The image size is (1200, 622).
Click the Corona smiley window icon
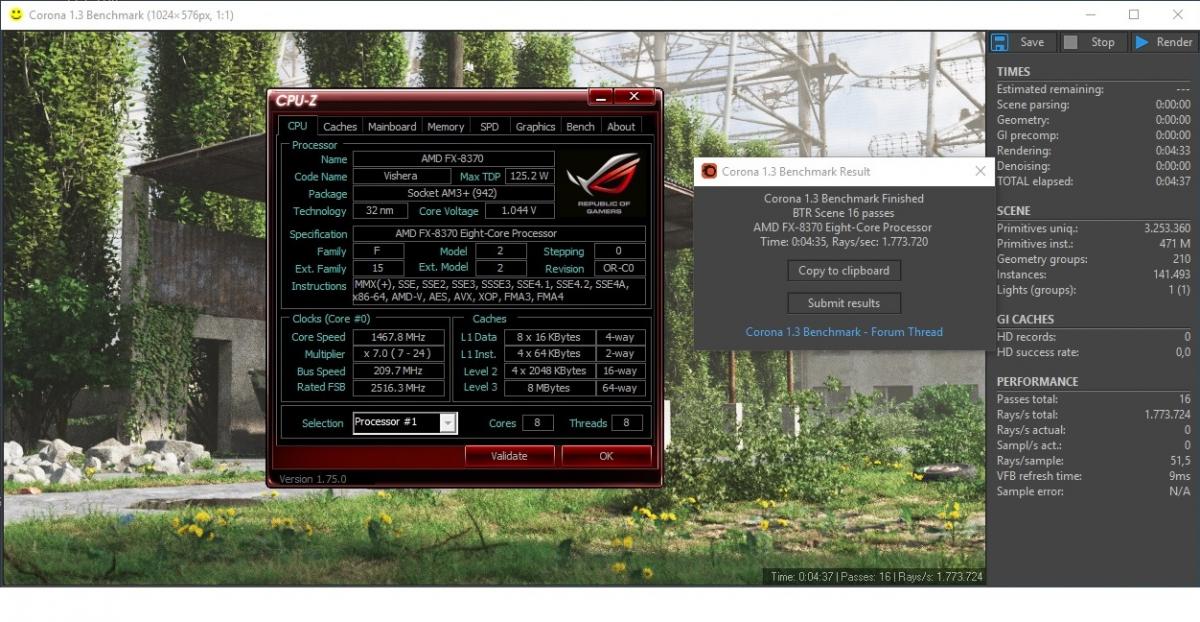click(x=15, y=15)
